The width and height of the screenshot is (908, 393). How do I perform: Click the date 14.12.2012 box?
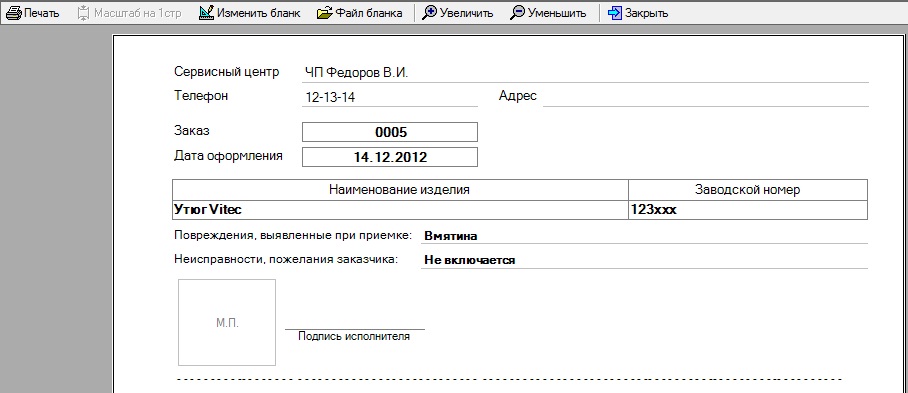point(390,157)
